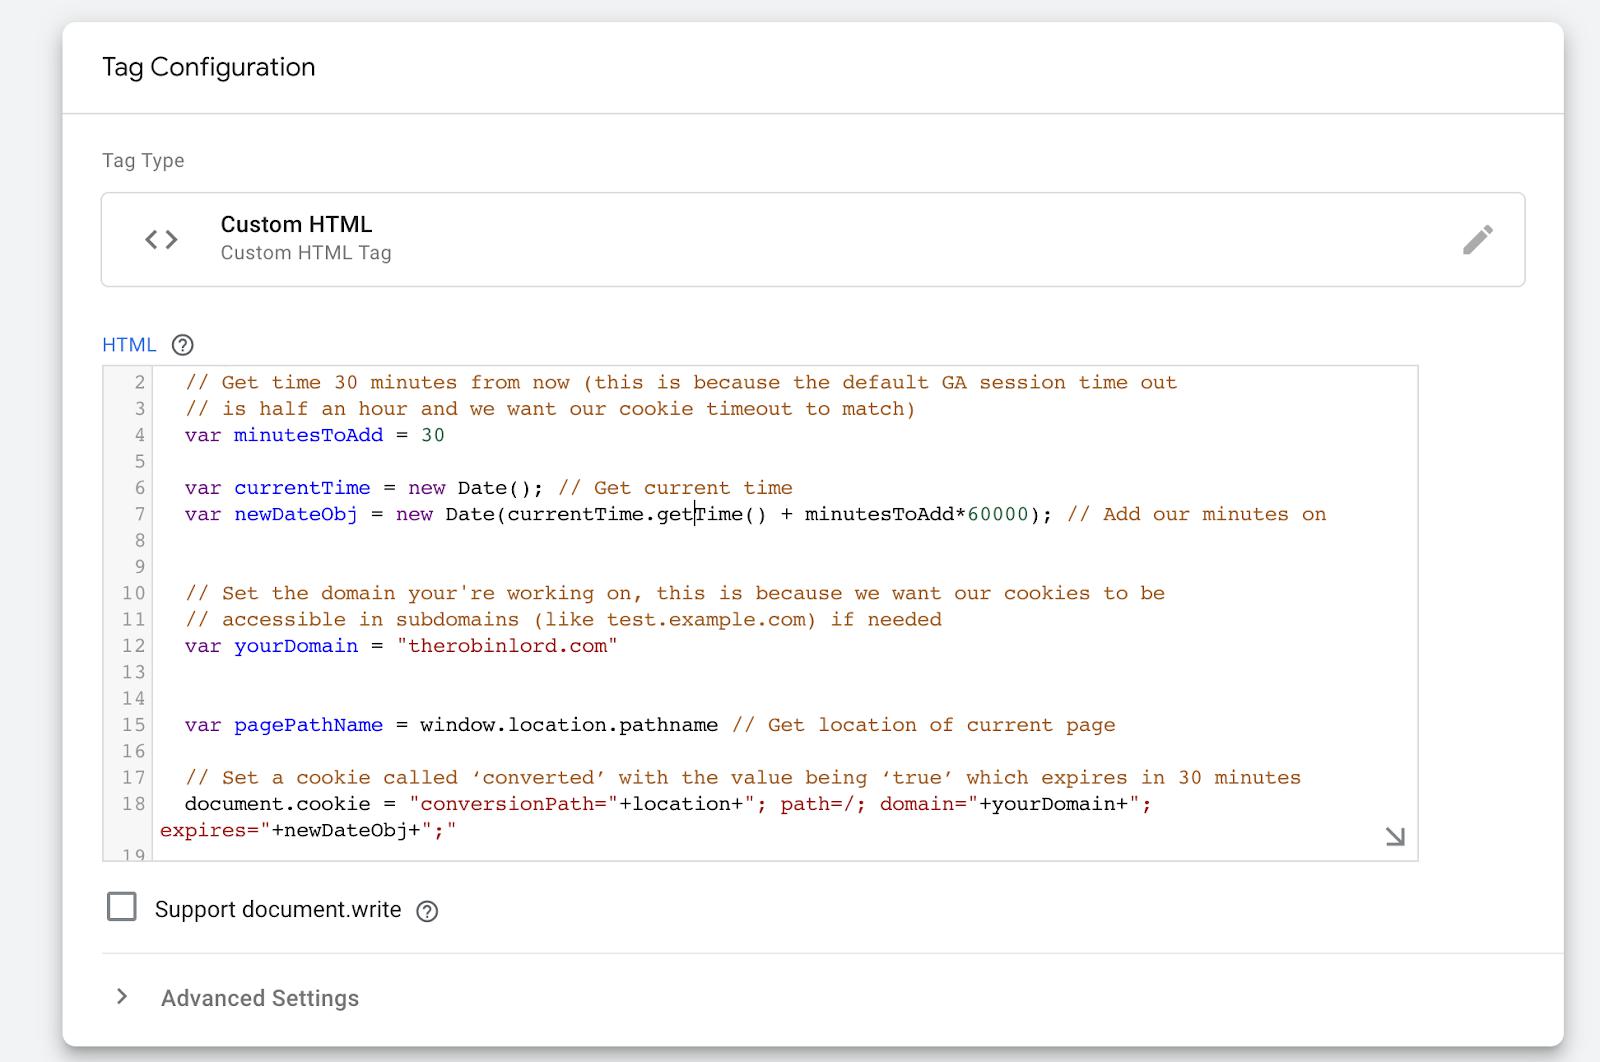1600x1062 pixels.
Task: Click the Tag Configuration heading
Action: point(208,67)
